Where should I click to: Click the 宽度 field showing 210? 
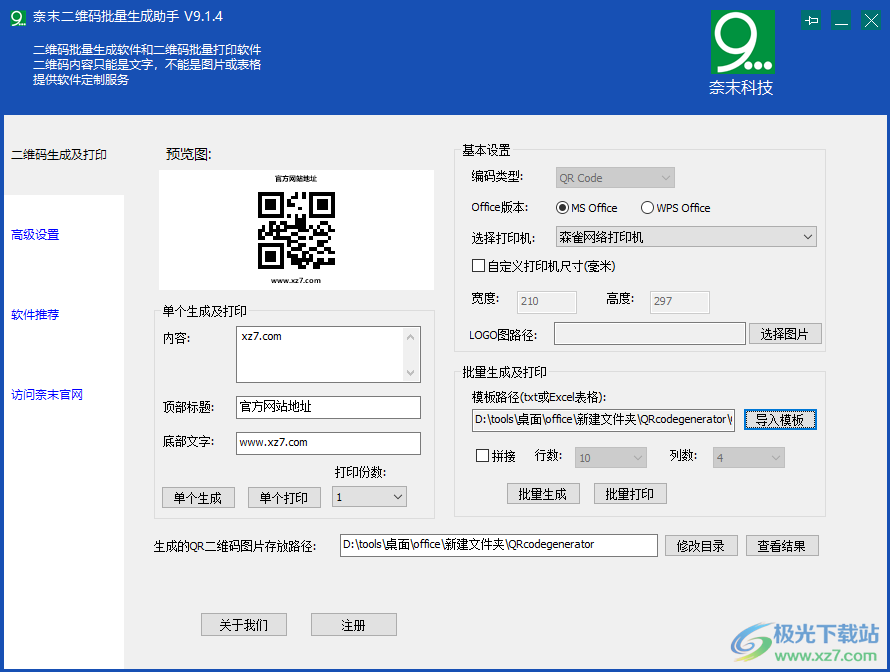coord(547,301)
